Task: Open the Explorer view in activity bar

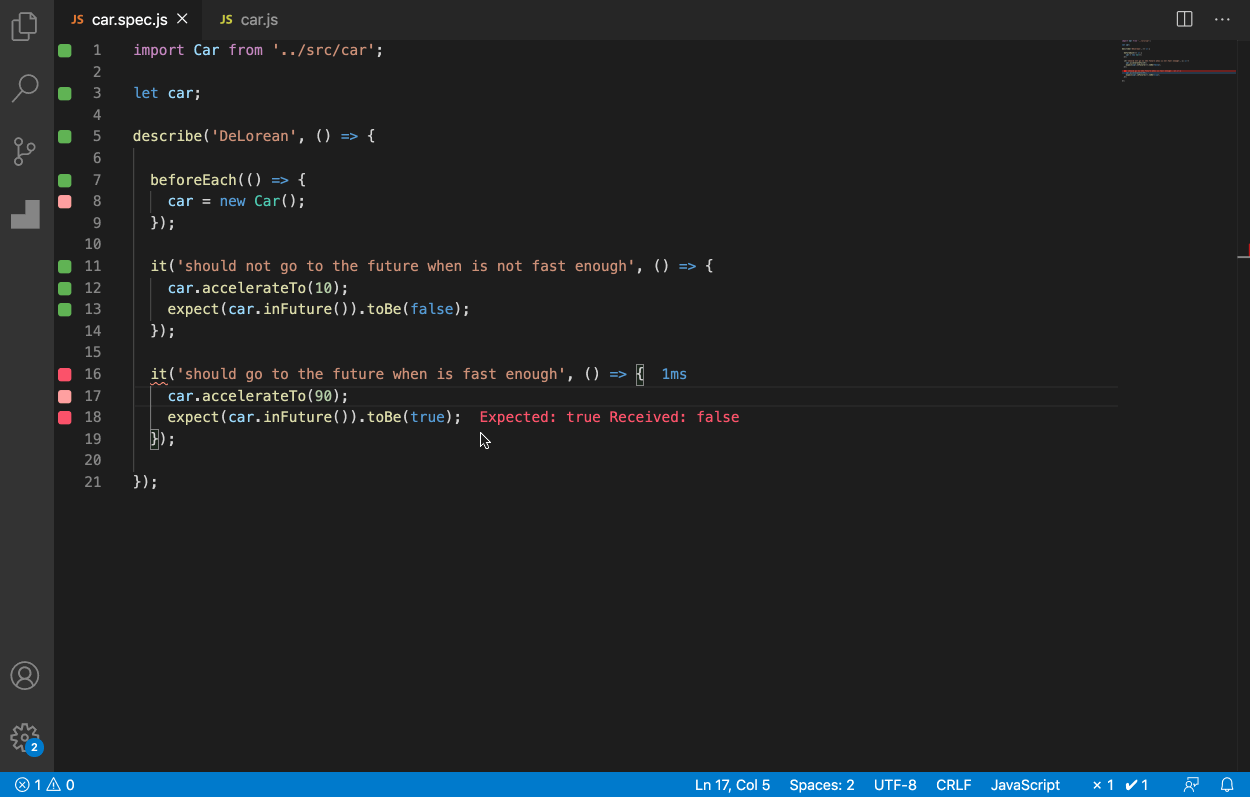Action: coord(25,27)
